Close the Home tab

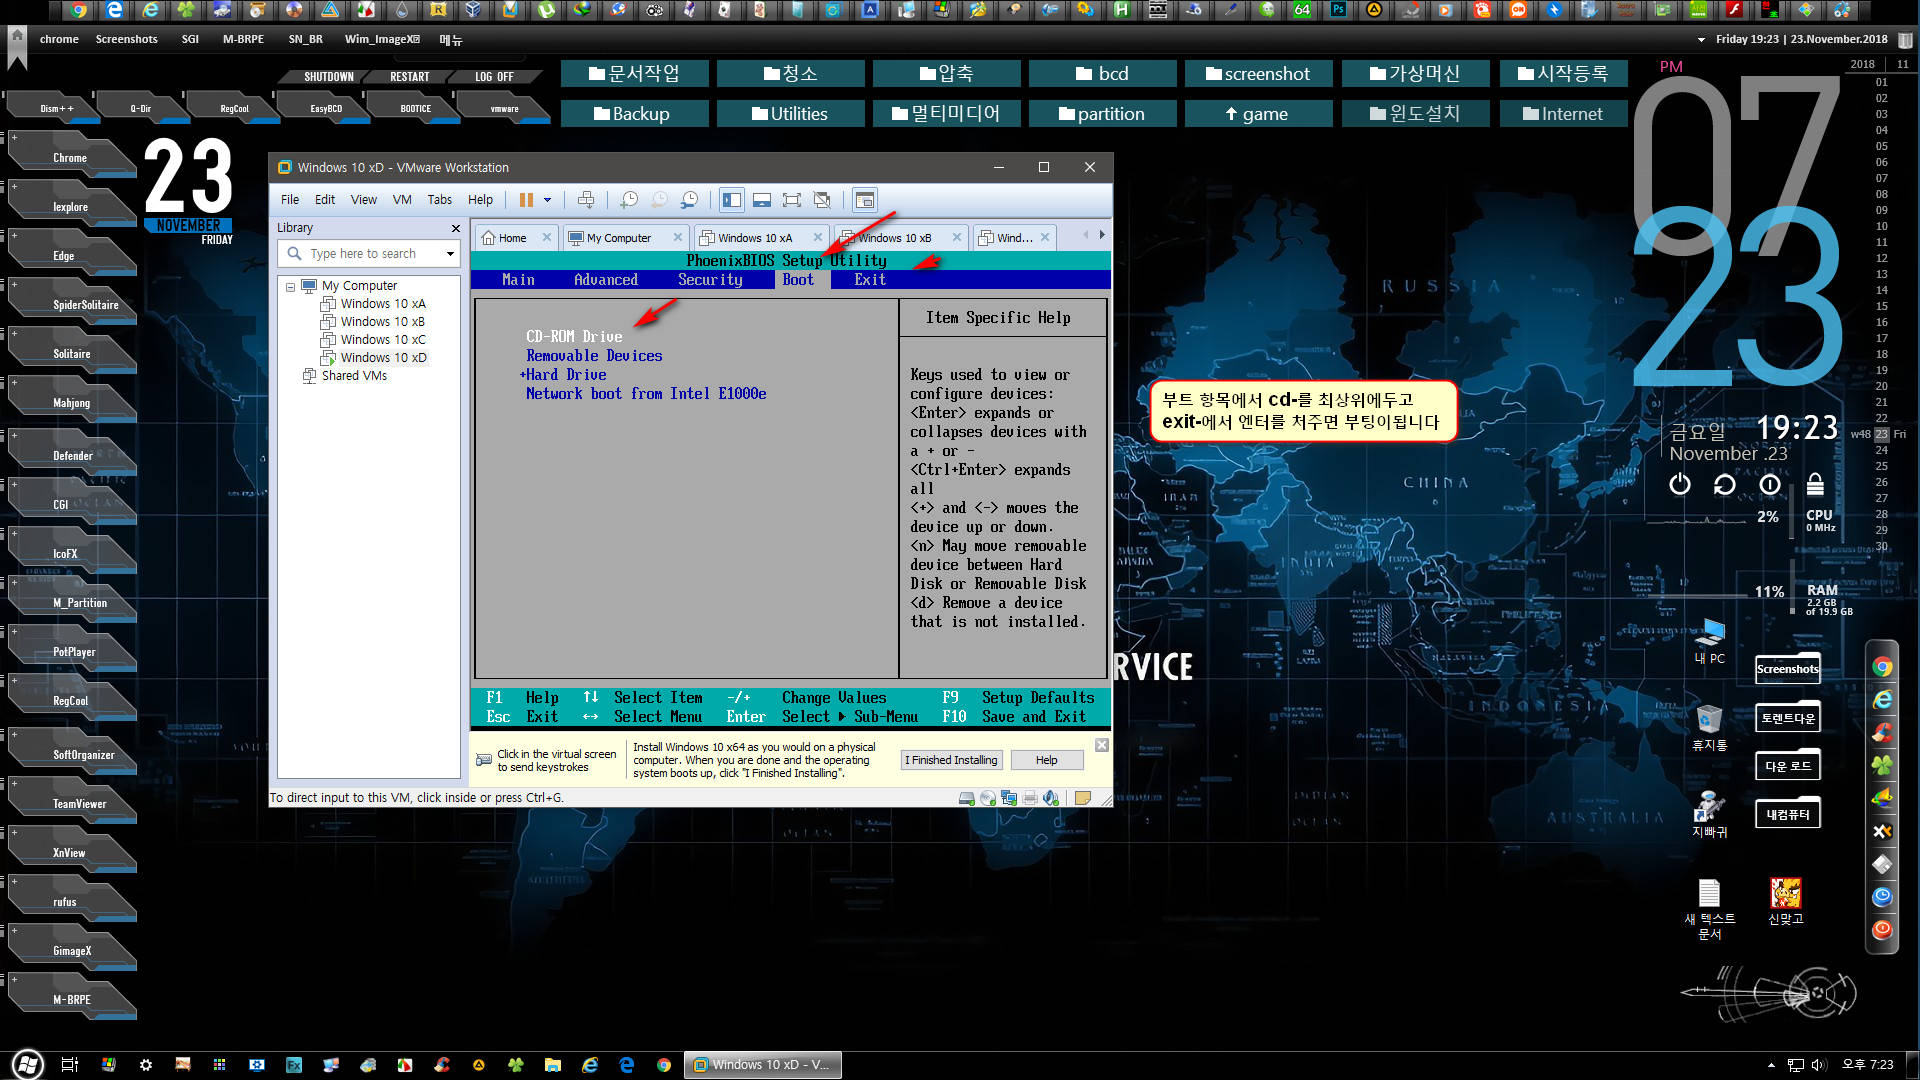(x=547, y=238)
